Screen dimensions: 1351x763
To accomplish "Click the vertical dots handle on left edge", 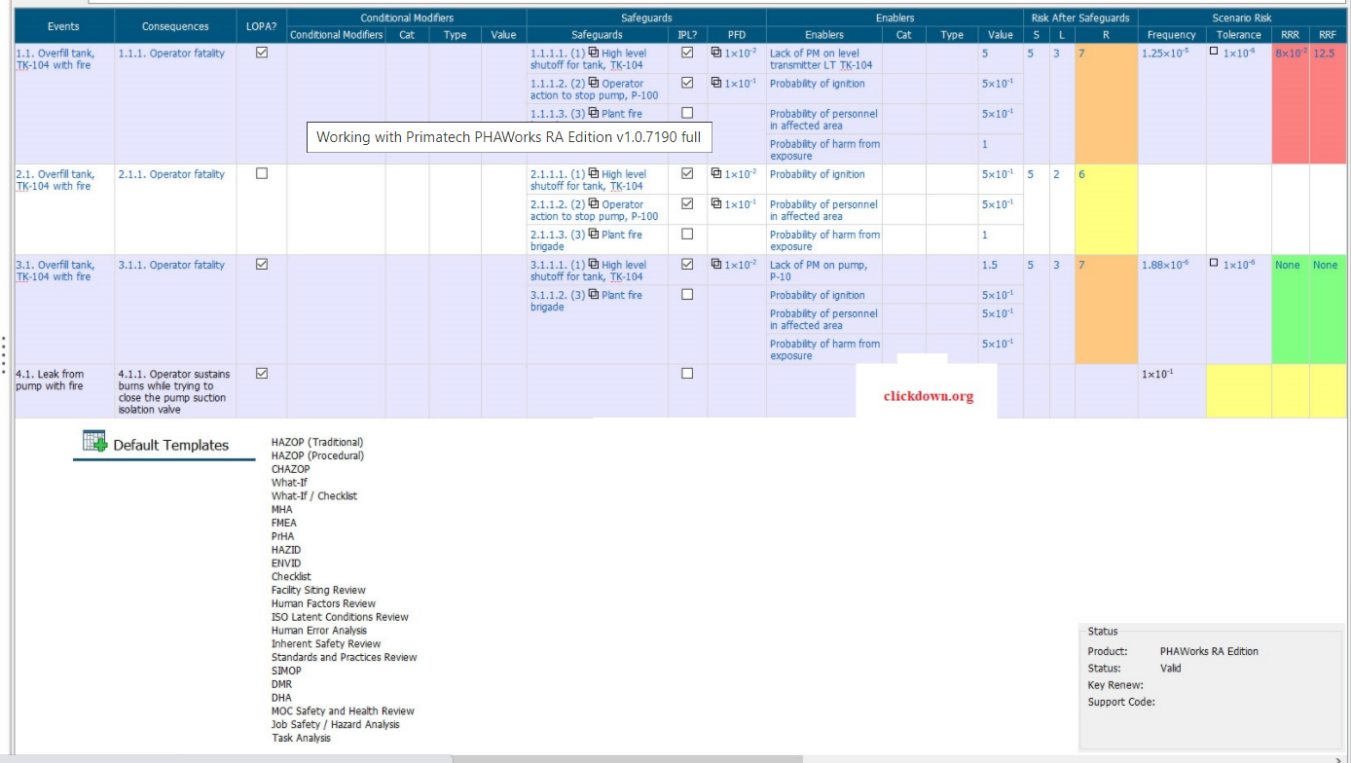I will coord(4,356).
